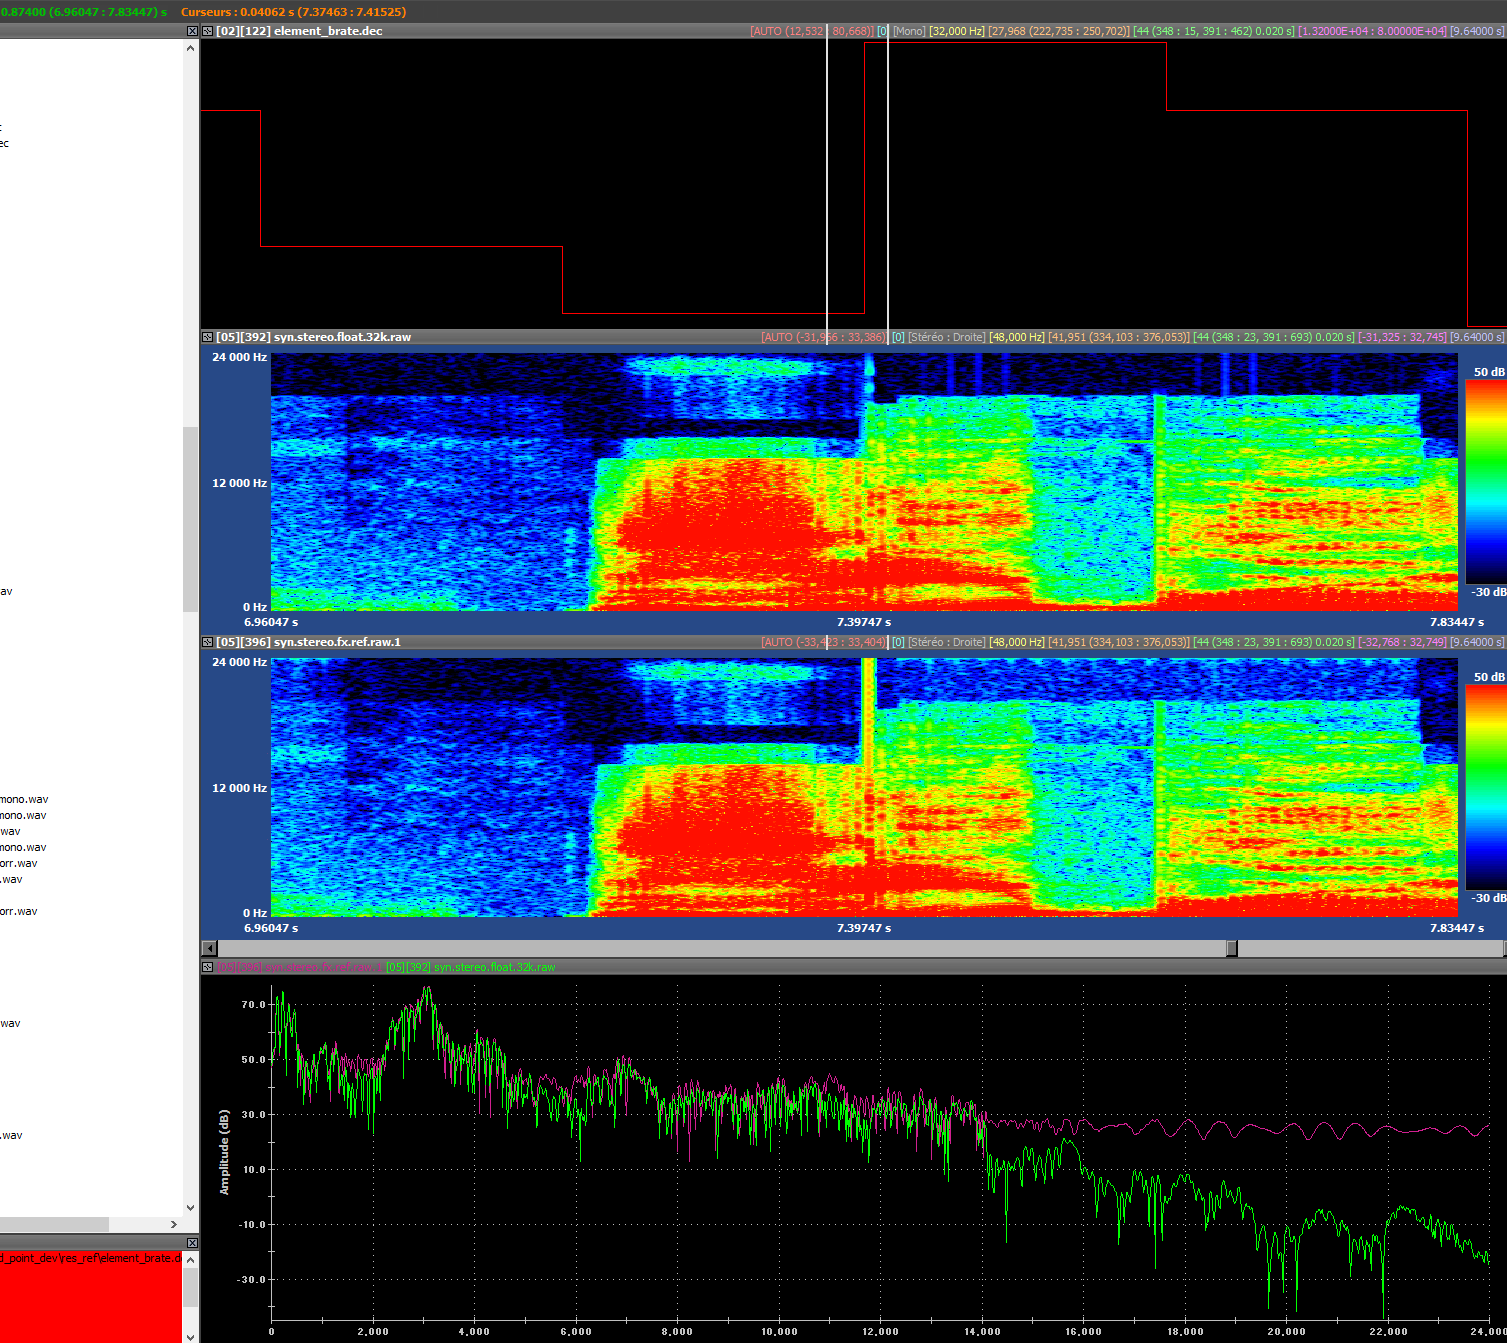Close the bottom-left red log panel

pos(192,1243)
